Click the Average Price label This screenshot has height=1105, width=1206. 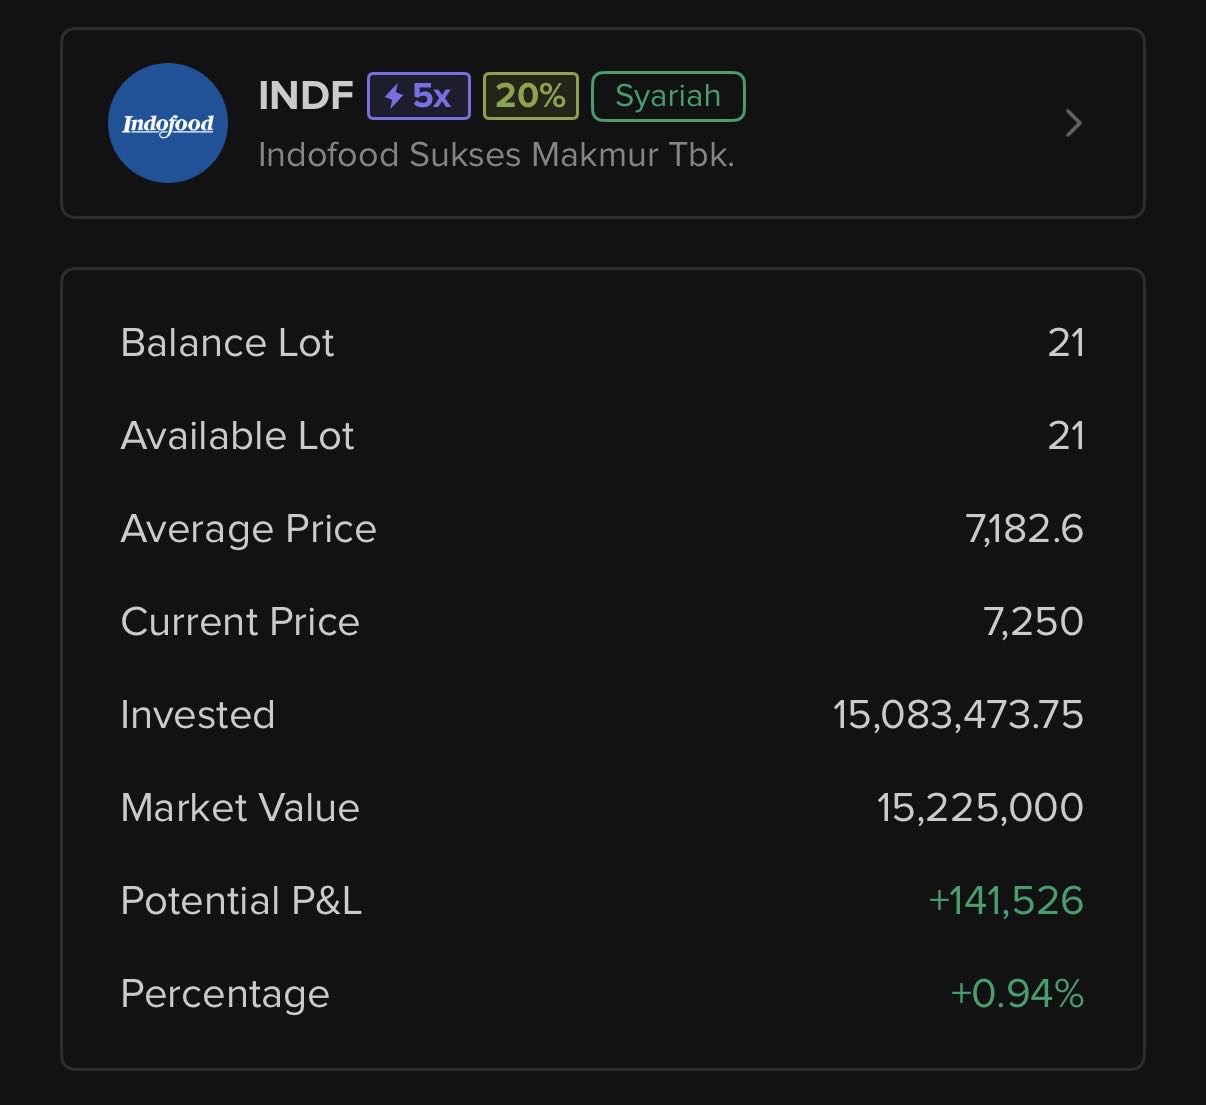[x=248, y=529]
